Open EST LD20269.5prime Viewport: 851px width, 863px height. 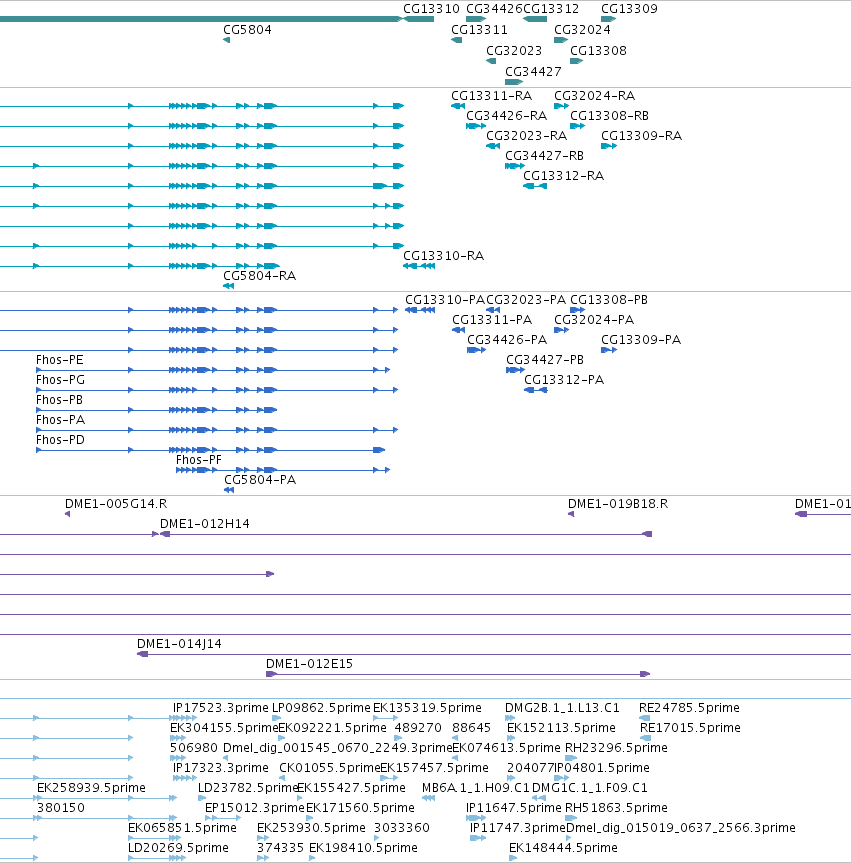178,848
